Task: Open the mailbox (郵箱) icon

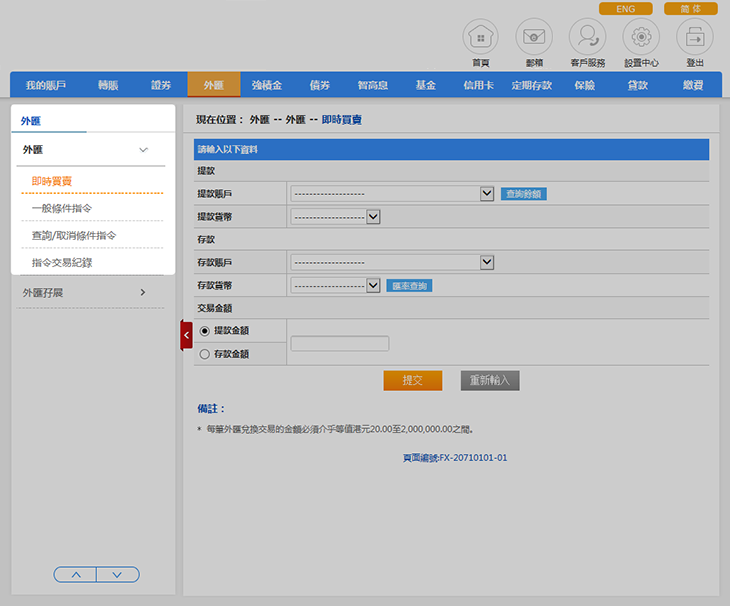Action: 534,37
